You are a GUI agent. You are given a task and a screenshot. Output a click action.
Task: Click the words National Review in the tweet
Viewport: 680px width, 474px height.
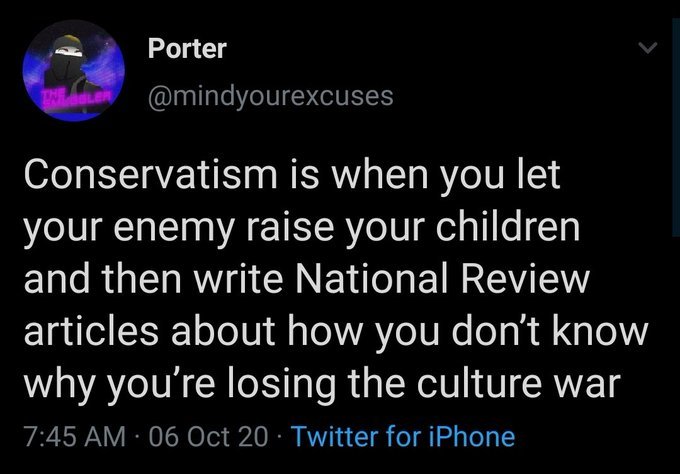pyautogui.click(x=442, y=279)
